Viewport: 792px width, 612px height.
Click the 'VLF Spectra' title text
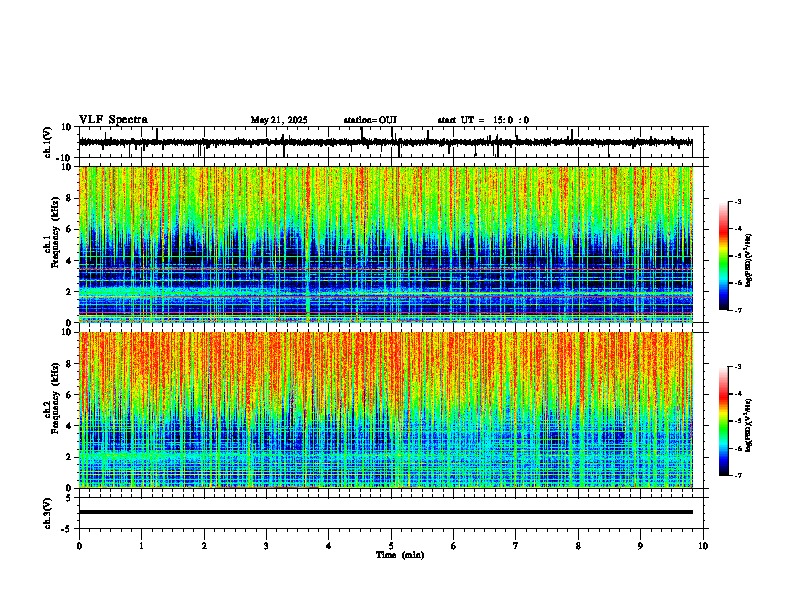113,120
